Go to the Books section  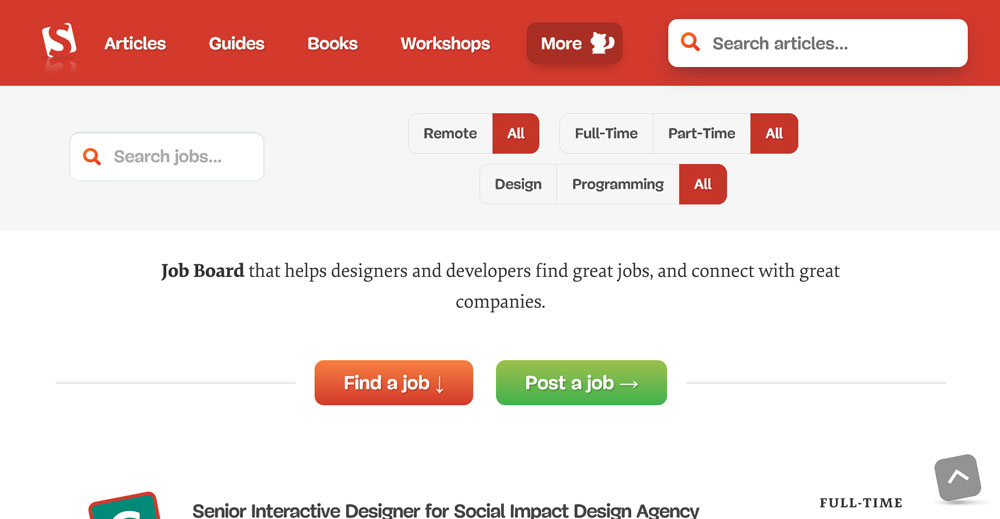tap(332, 43)
